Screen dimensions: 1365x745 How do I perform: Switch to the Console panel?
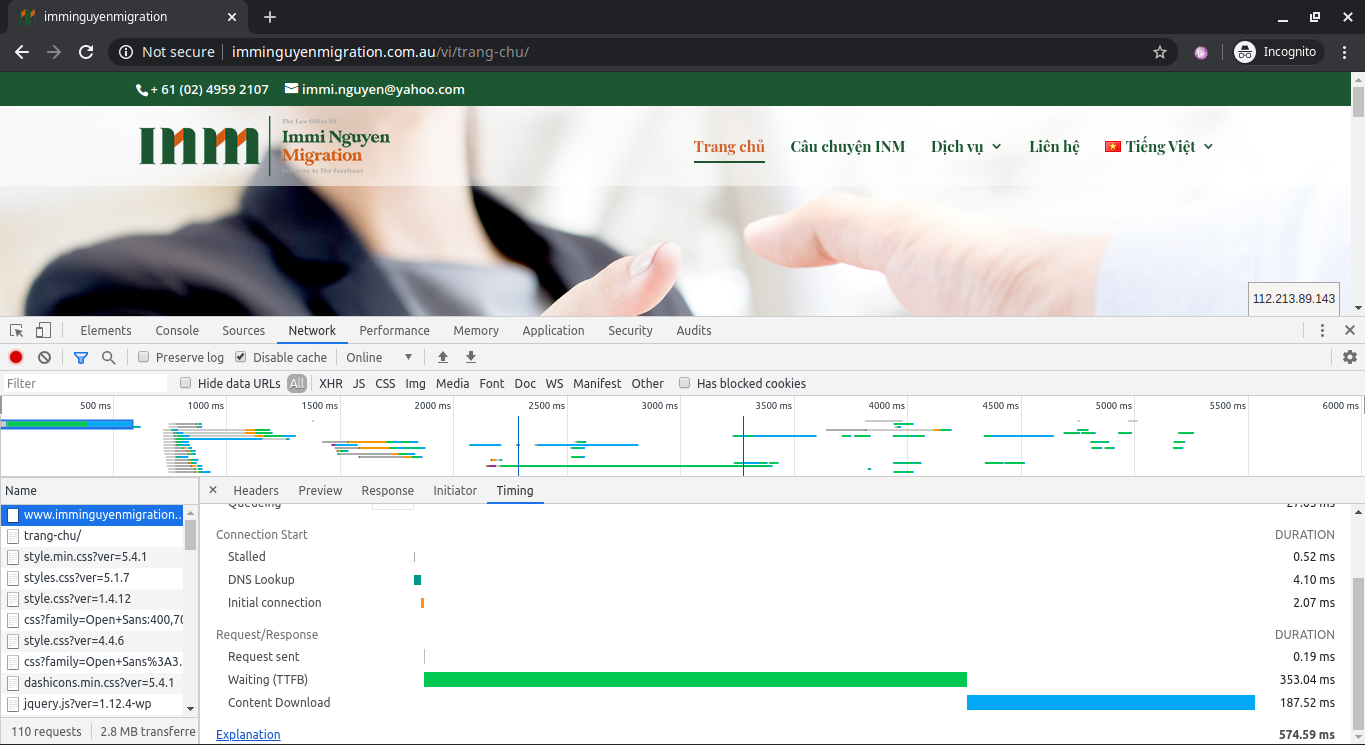[177, 330]
